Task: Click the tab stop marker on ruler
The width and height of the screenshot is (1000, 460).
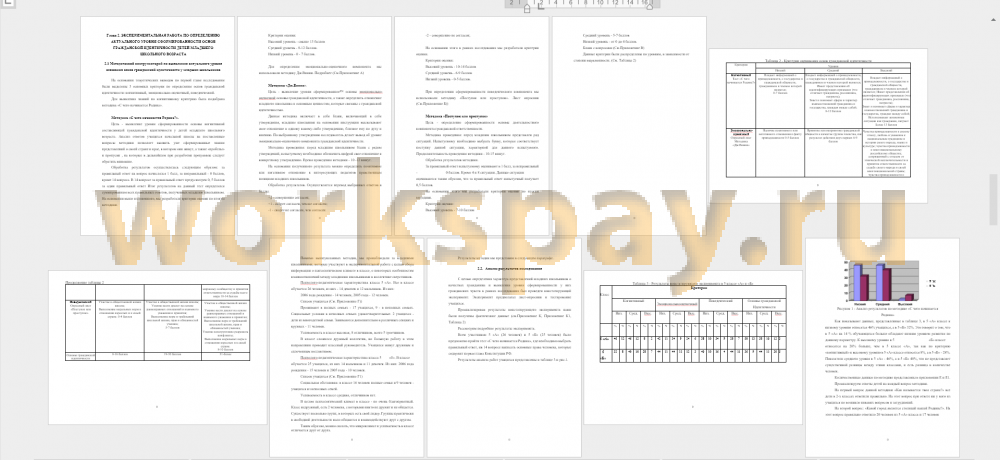Action: pyautogui.click(x=540, y=6)
